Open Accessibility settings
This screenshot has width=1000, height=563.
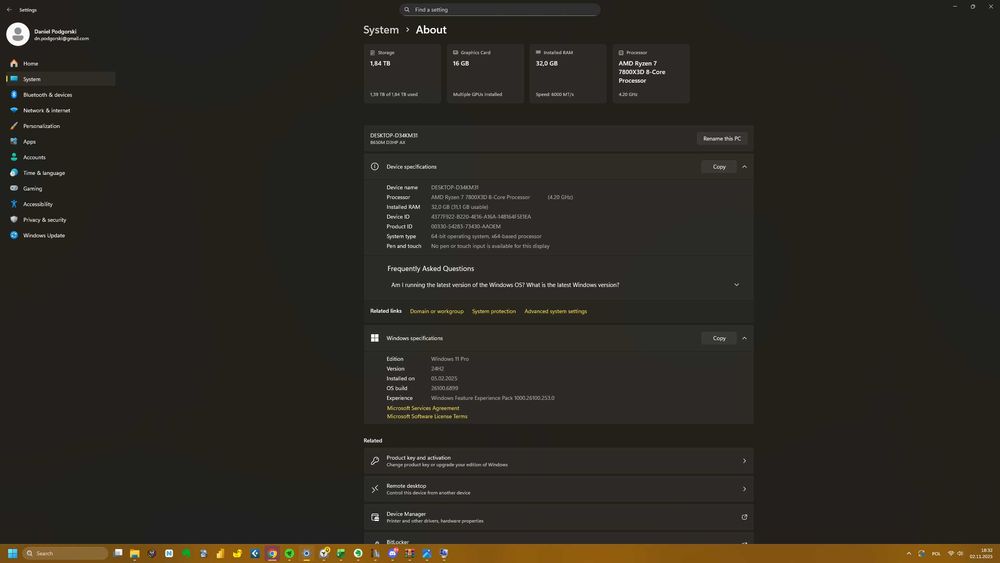pyautogui.click(x=38, y=204)
